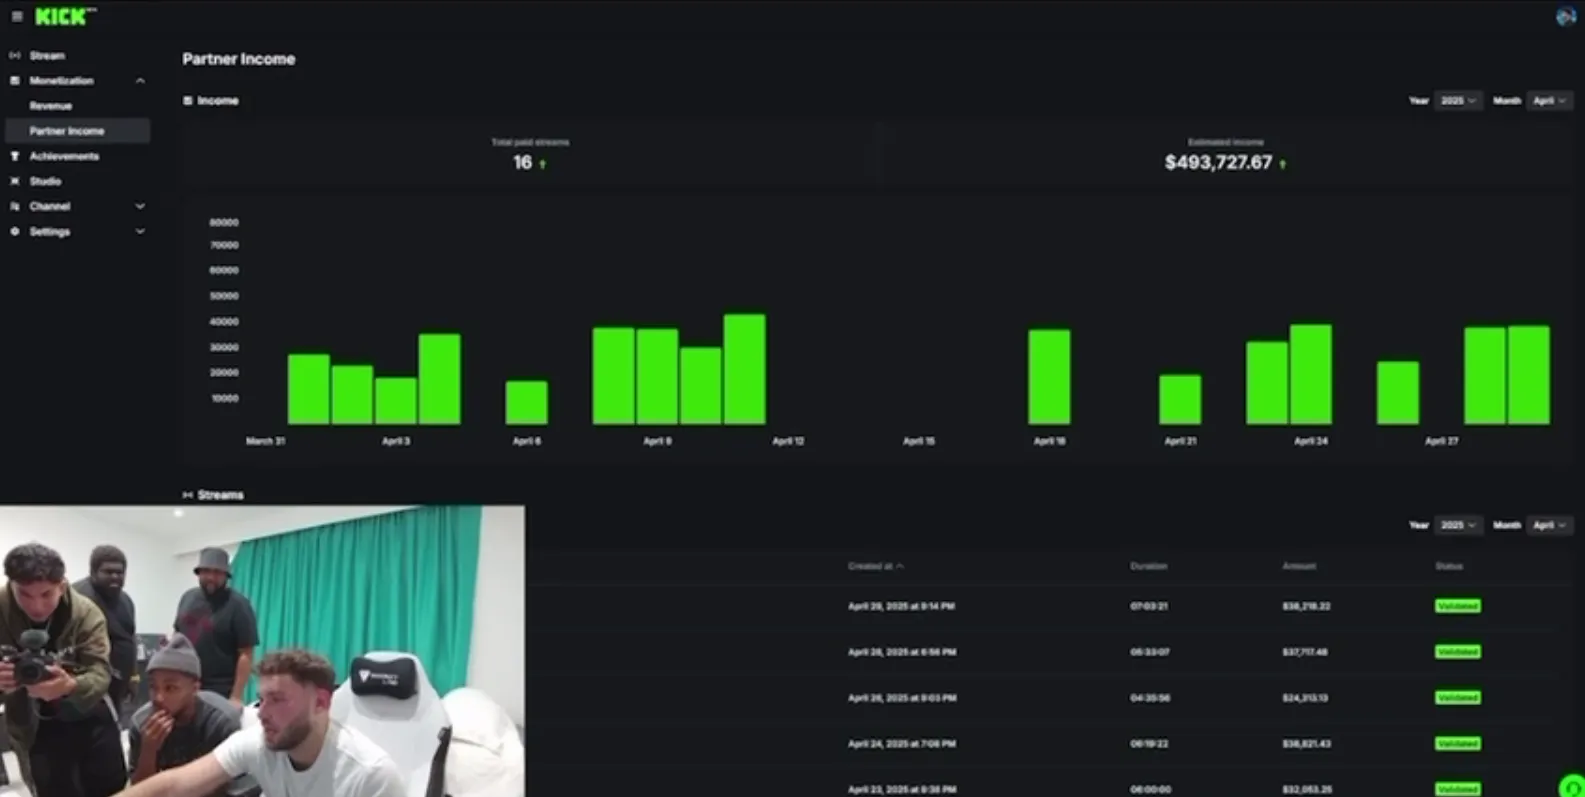Expand the Channel section chevron

pyautogui.click(x=140, y=206)
